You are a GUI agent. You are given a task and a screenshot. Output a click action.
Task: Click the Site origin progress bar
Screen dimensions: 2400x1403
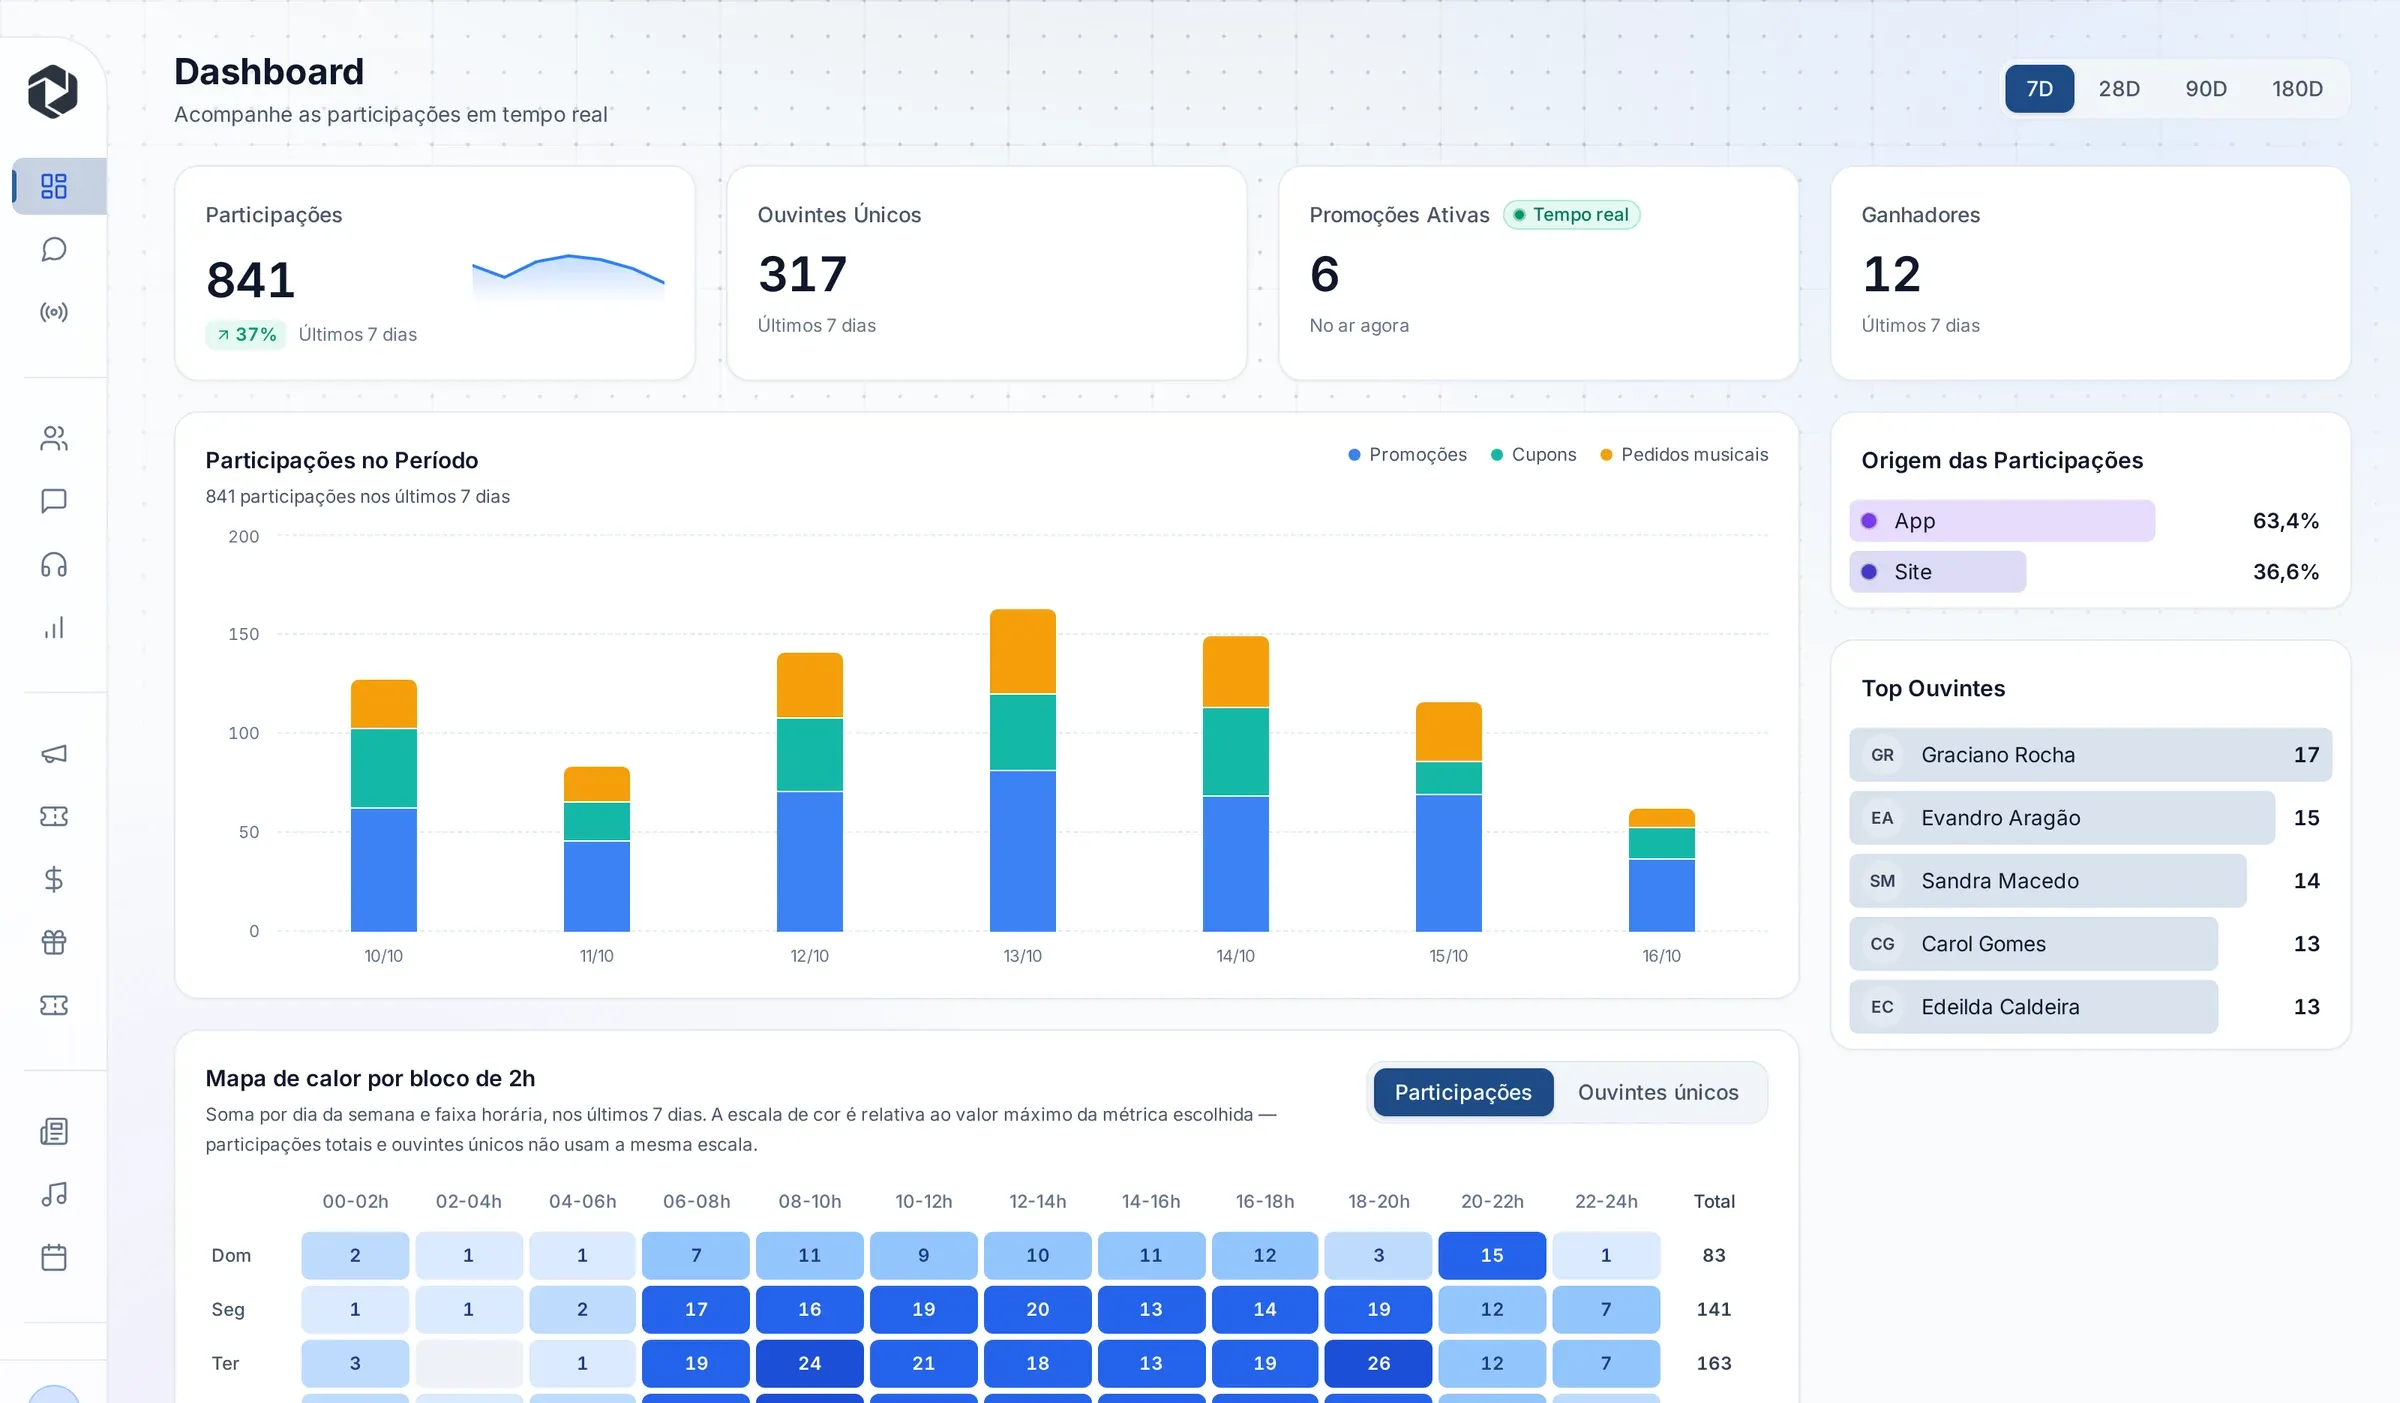1937,572
